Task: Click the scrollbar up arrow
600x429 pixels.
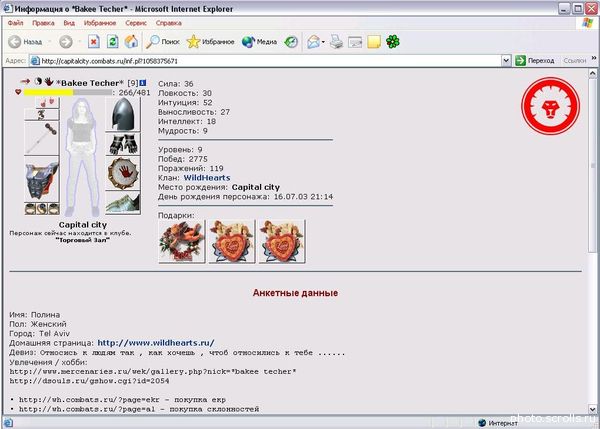Action: click(x=593, y=73)
